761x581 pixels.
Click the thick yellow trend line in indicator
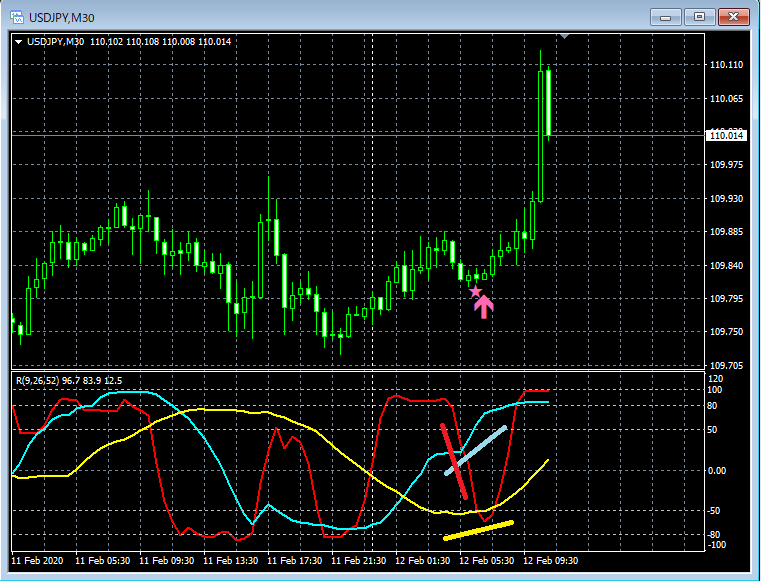pyautogui.click(x=479, y=531)
